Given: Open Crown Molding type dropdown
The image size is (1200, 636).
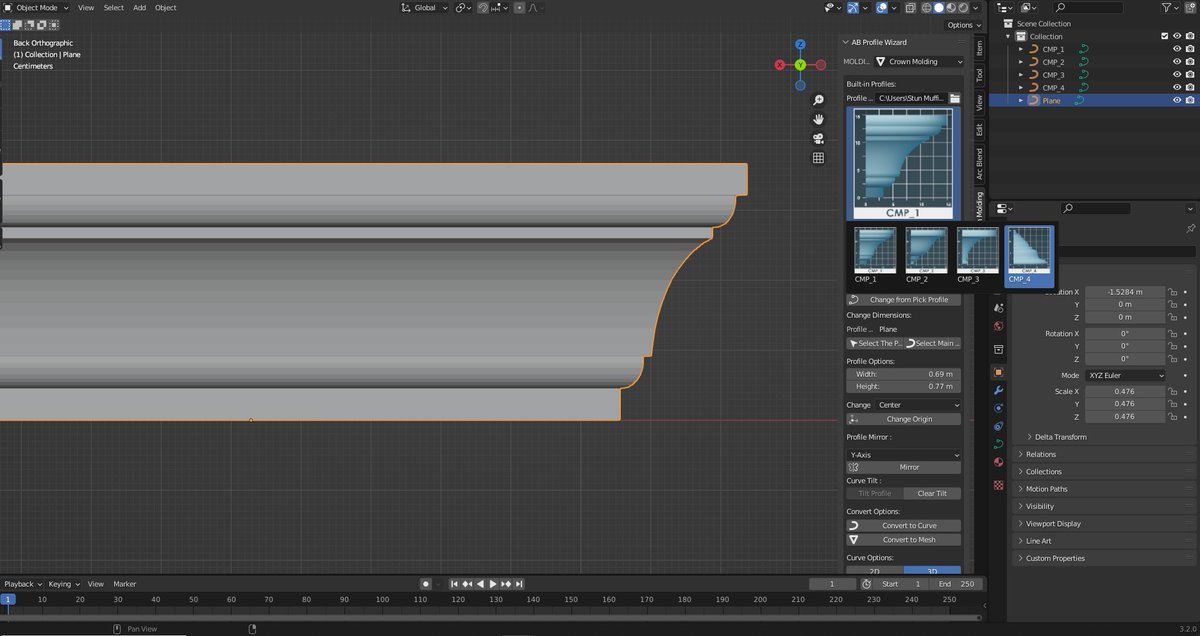Looking at the screenshot, I should [x=919, y=61].
